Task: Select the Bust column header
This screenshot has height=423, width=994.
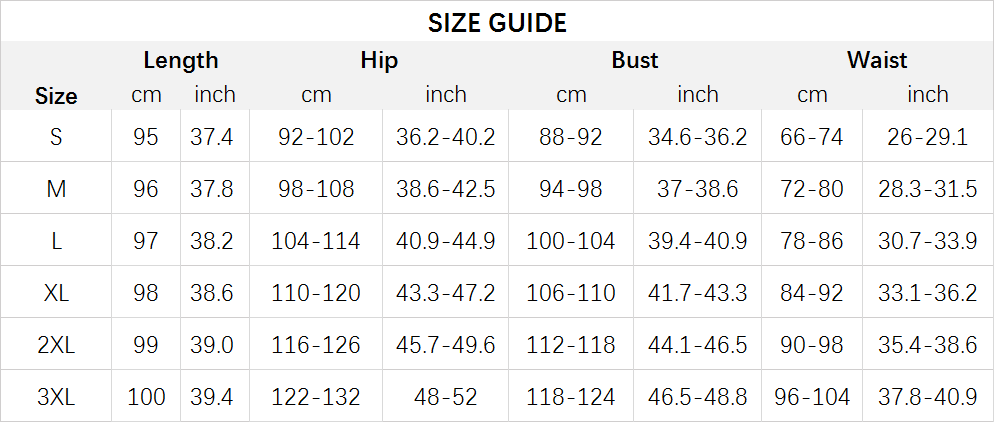Action: [635, 60]
